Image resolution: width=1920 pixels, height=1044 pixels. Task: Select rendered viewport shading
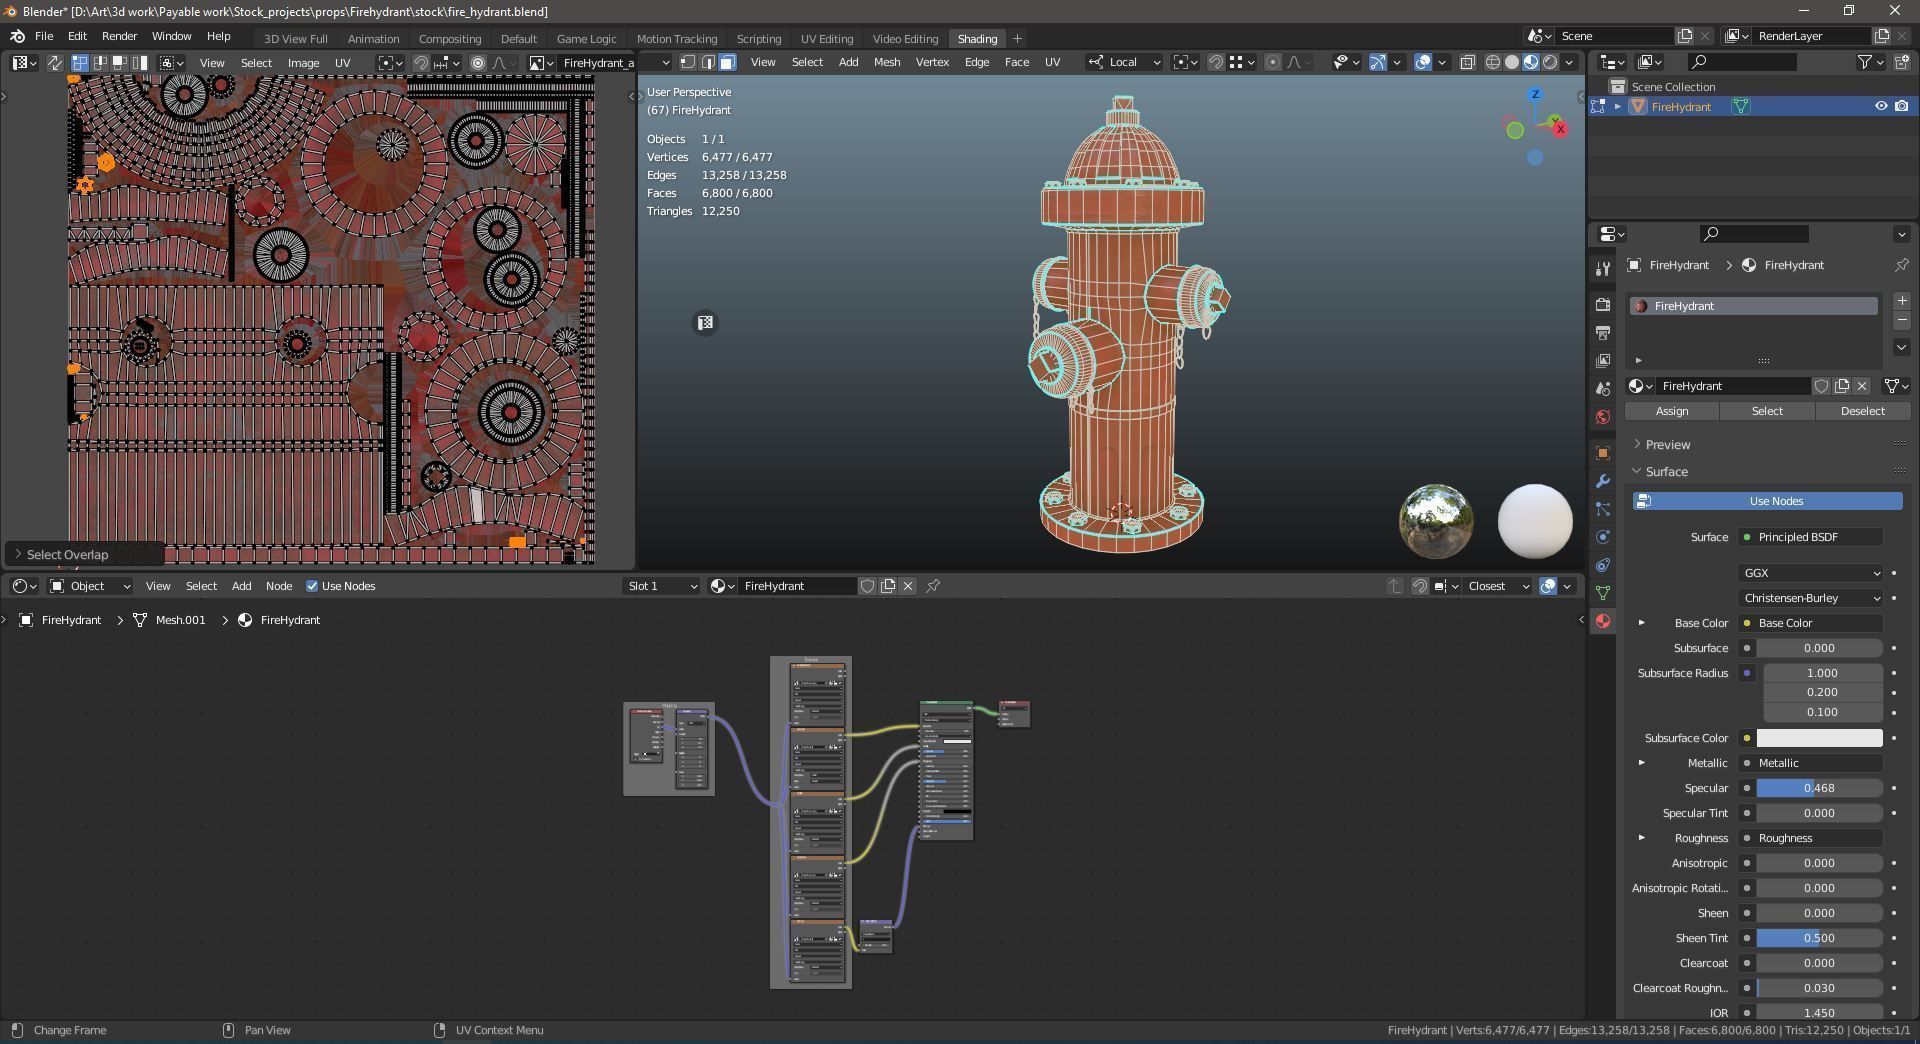(x=1550, y=62)
